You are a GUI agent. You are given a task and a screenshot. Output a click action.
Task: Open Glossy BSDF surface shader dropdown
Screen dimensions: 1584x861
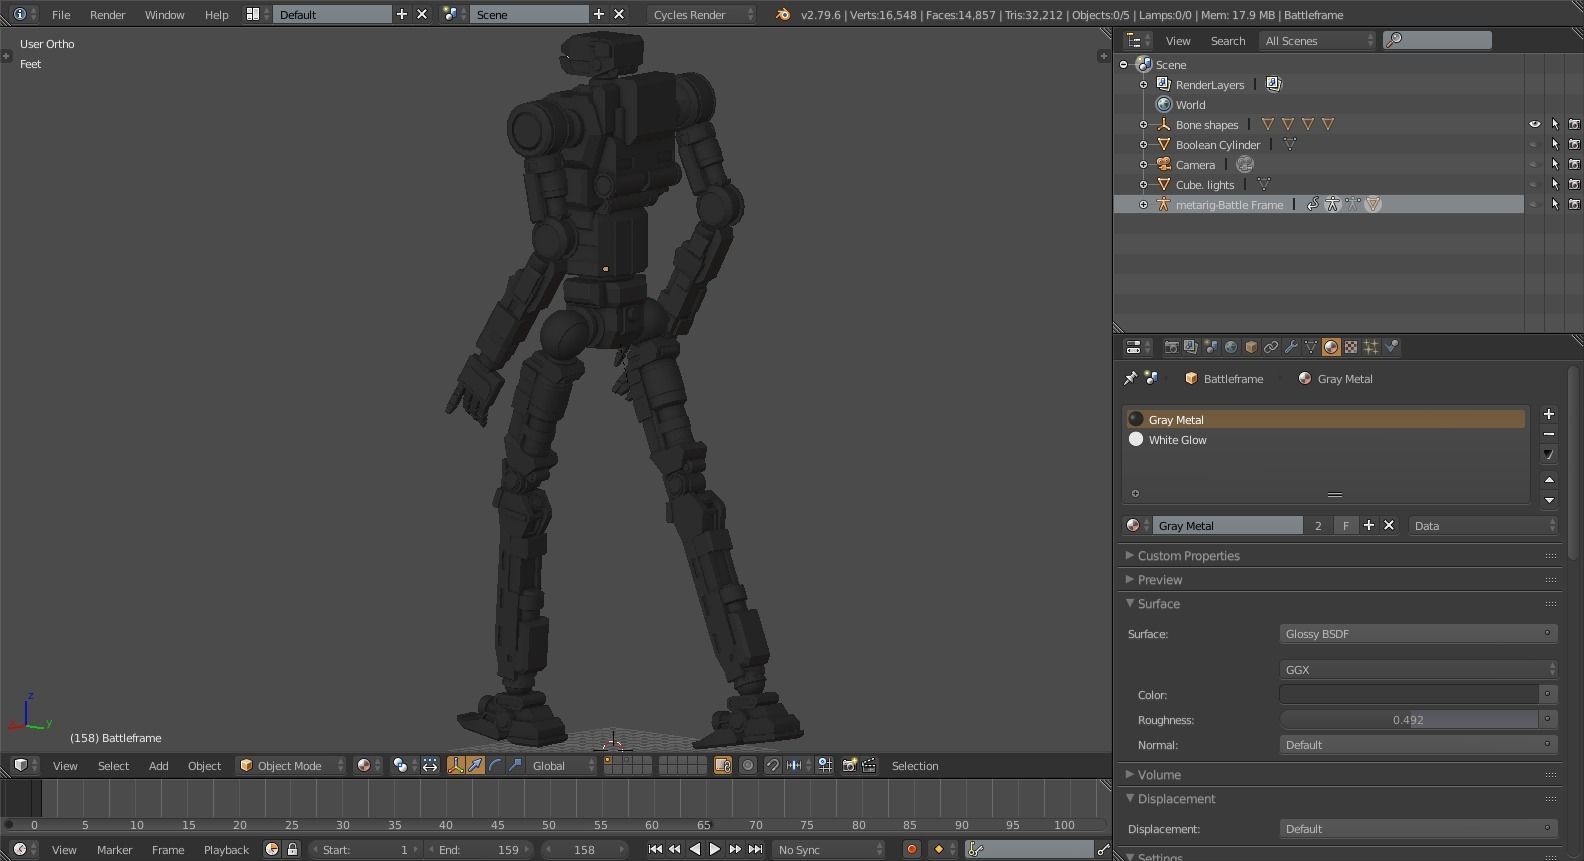pyautogui.click(x=1418, y=633)
